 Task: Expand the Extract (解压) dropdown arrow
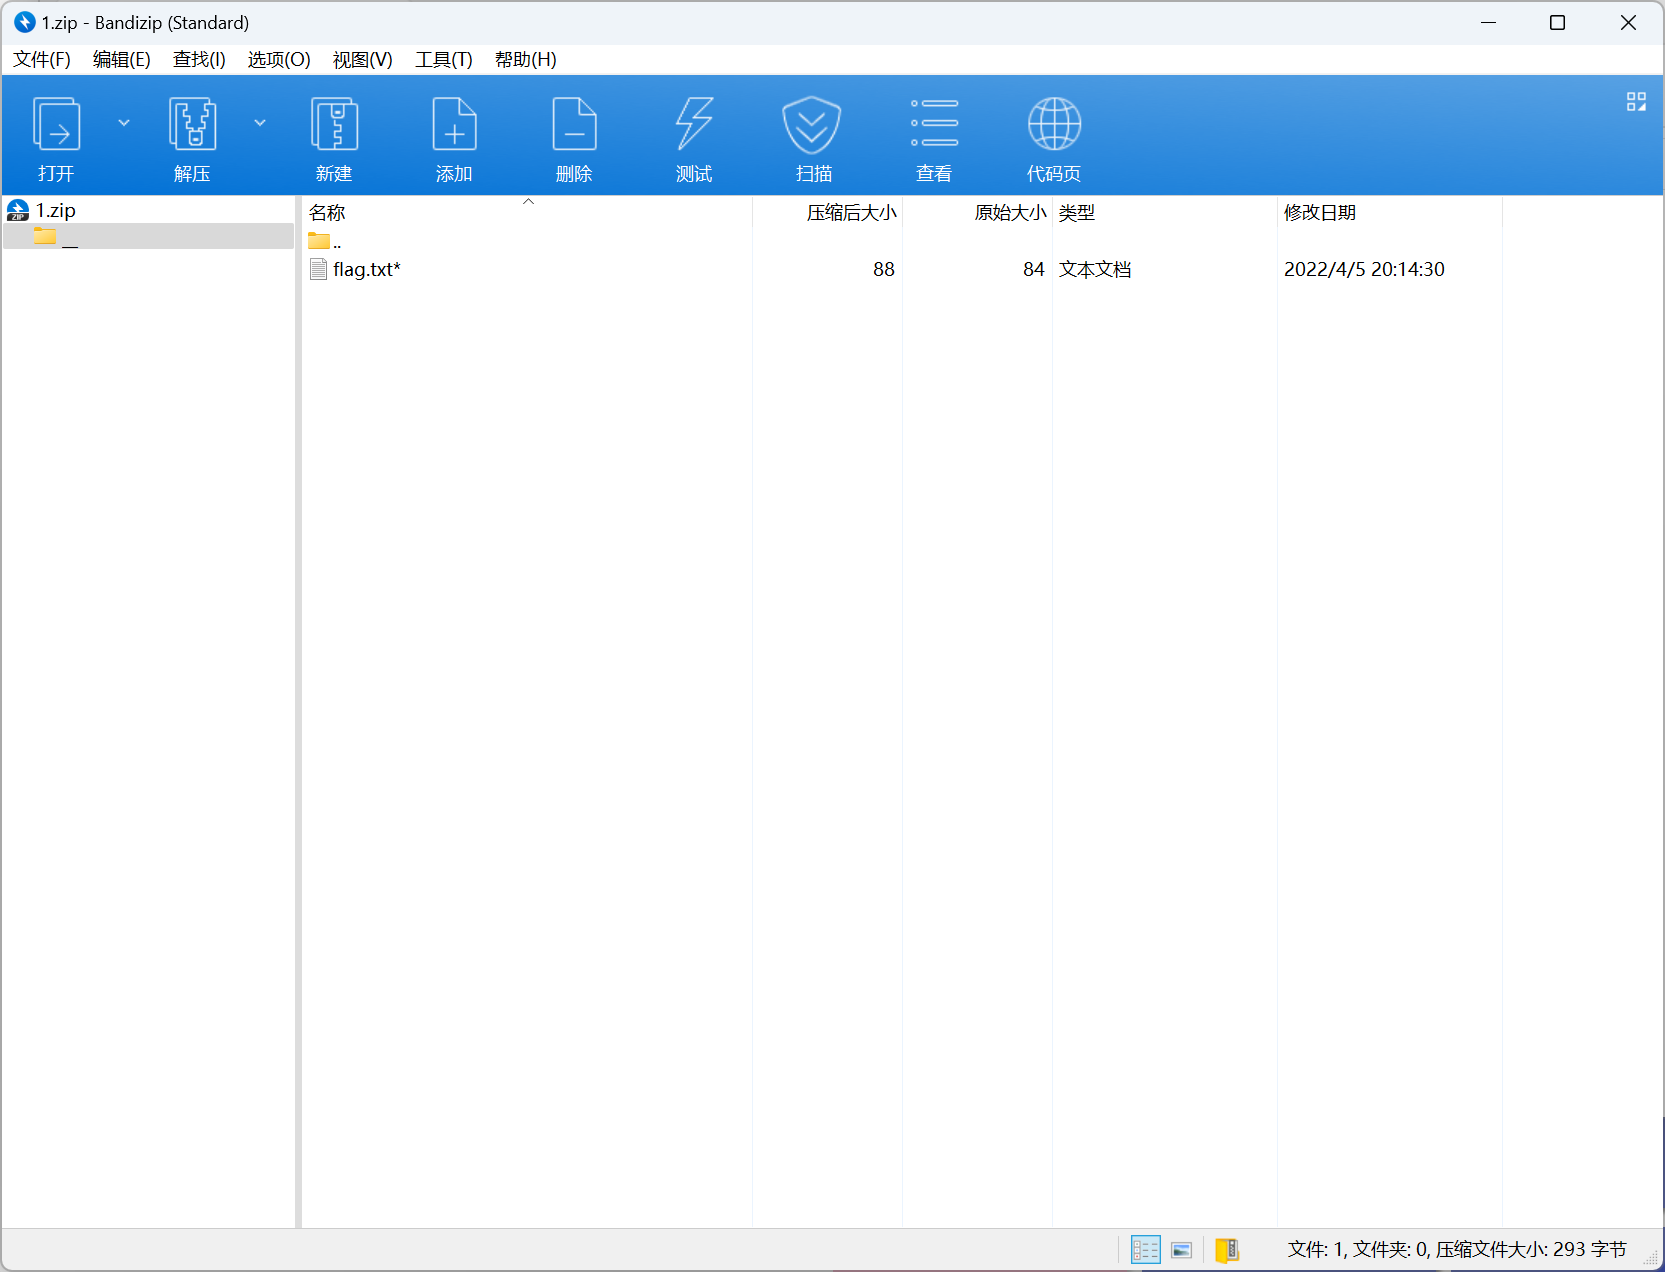pos(260,123)
